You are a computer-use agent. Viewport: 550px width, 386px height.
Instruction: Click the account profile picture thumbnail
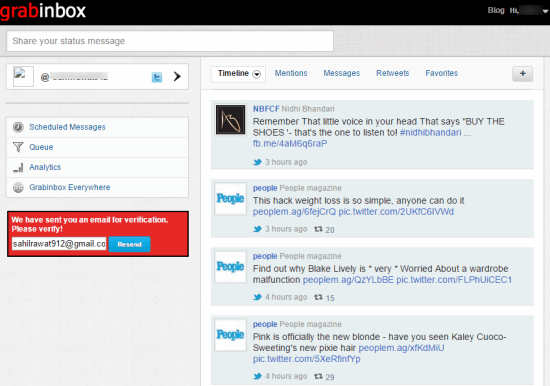[x=23, y=76]
